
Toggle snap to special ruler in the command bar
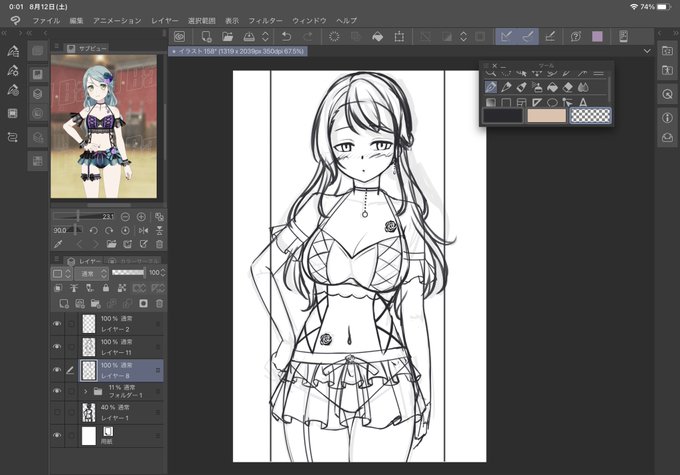[x=527, y=36]
